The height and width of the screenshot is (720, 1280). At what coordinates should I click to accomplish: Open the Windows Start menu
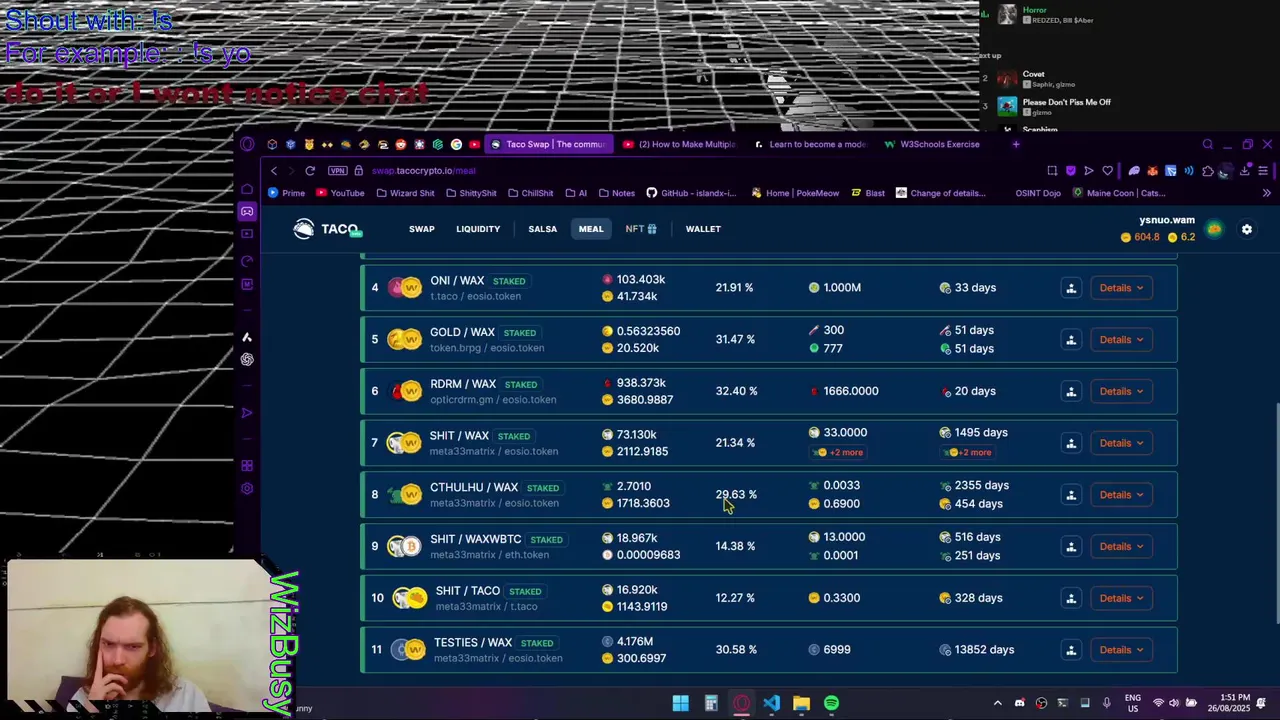point(680,704)
